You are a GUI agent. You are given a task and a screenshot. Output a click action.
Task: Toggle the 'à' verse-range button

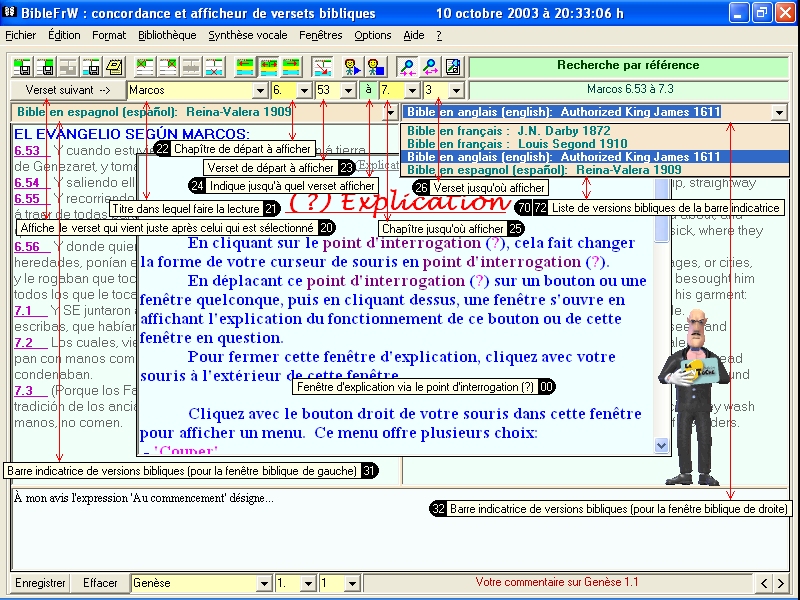pyautogui.click(x=367, y=90)
